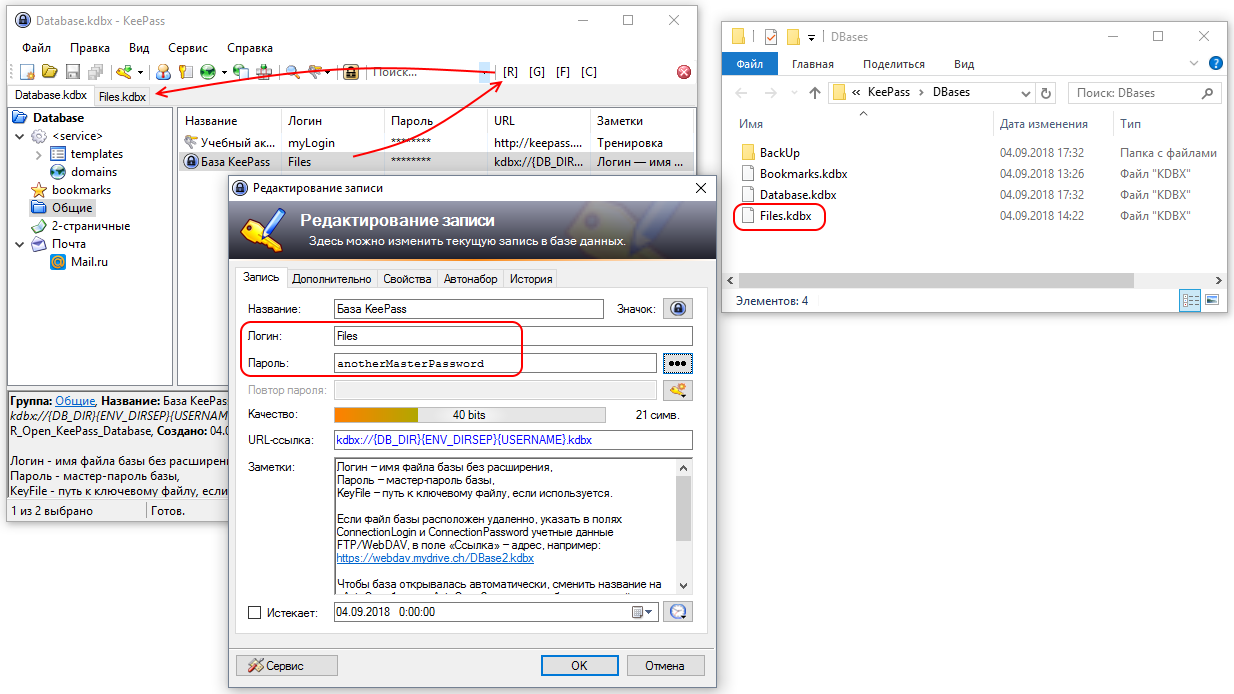Open the Файл menu in KeePass
Screen dimensions: 1234x694
36,47
